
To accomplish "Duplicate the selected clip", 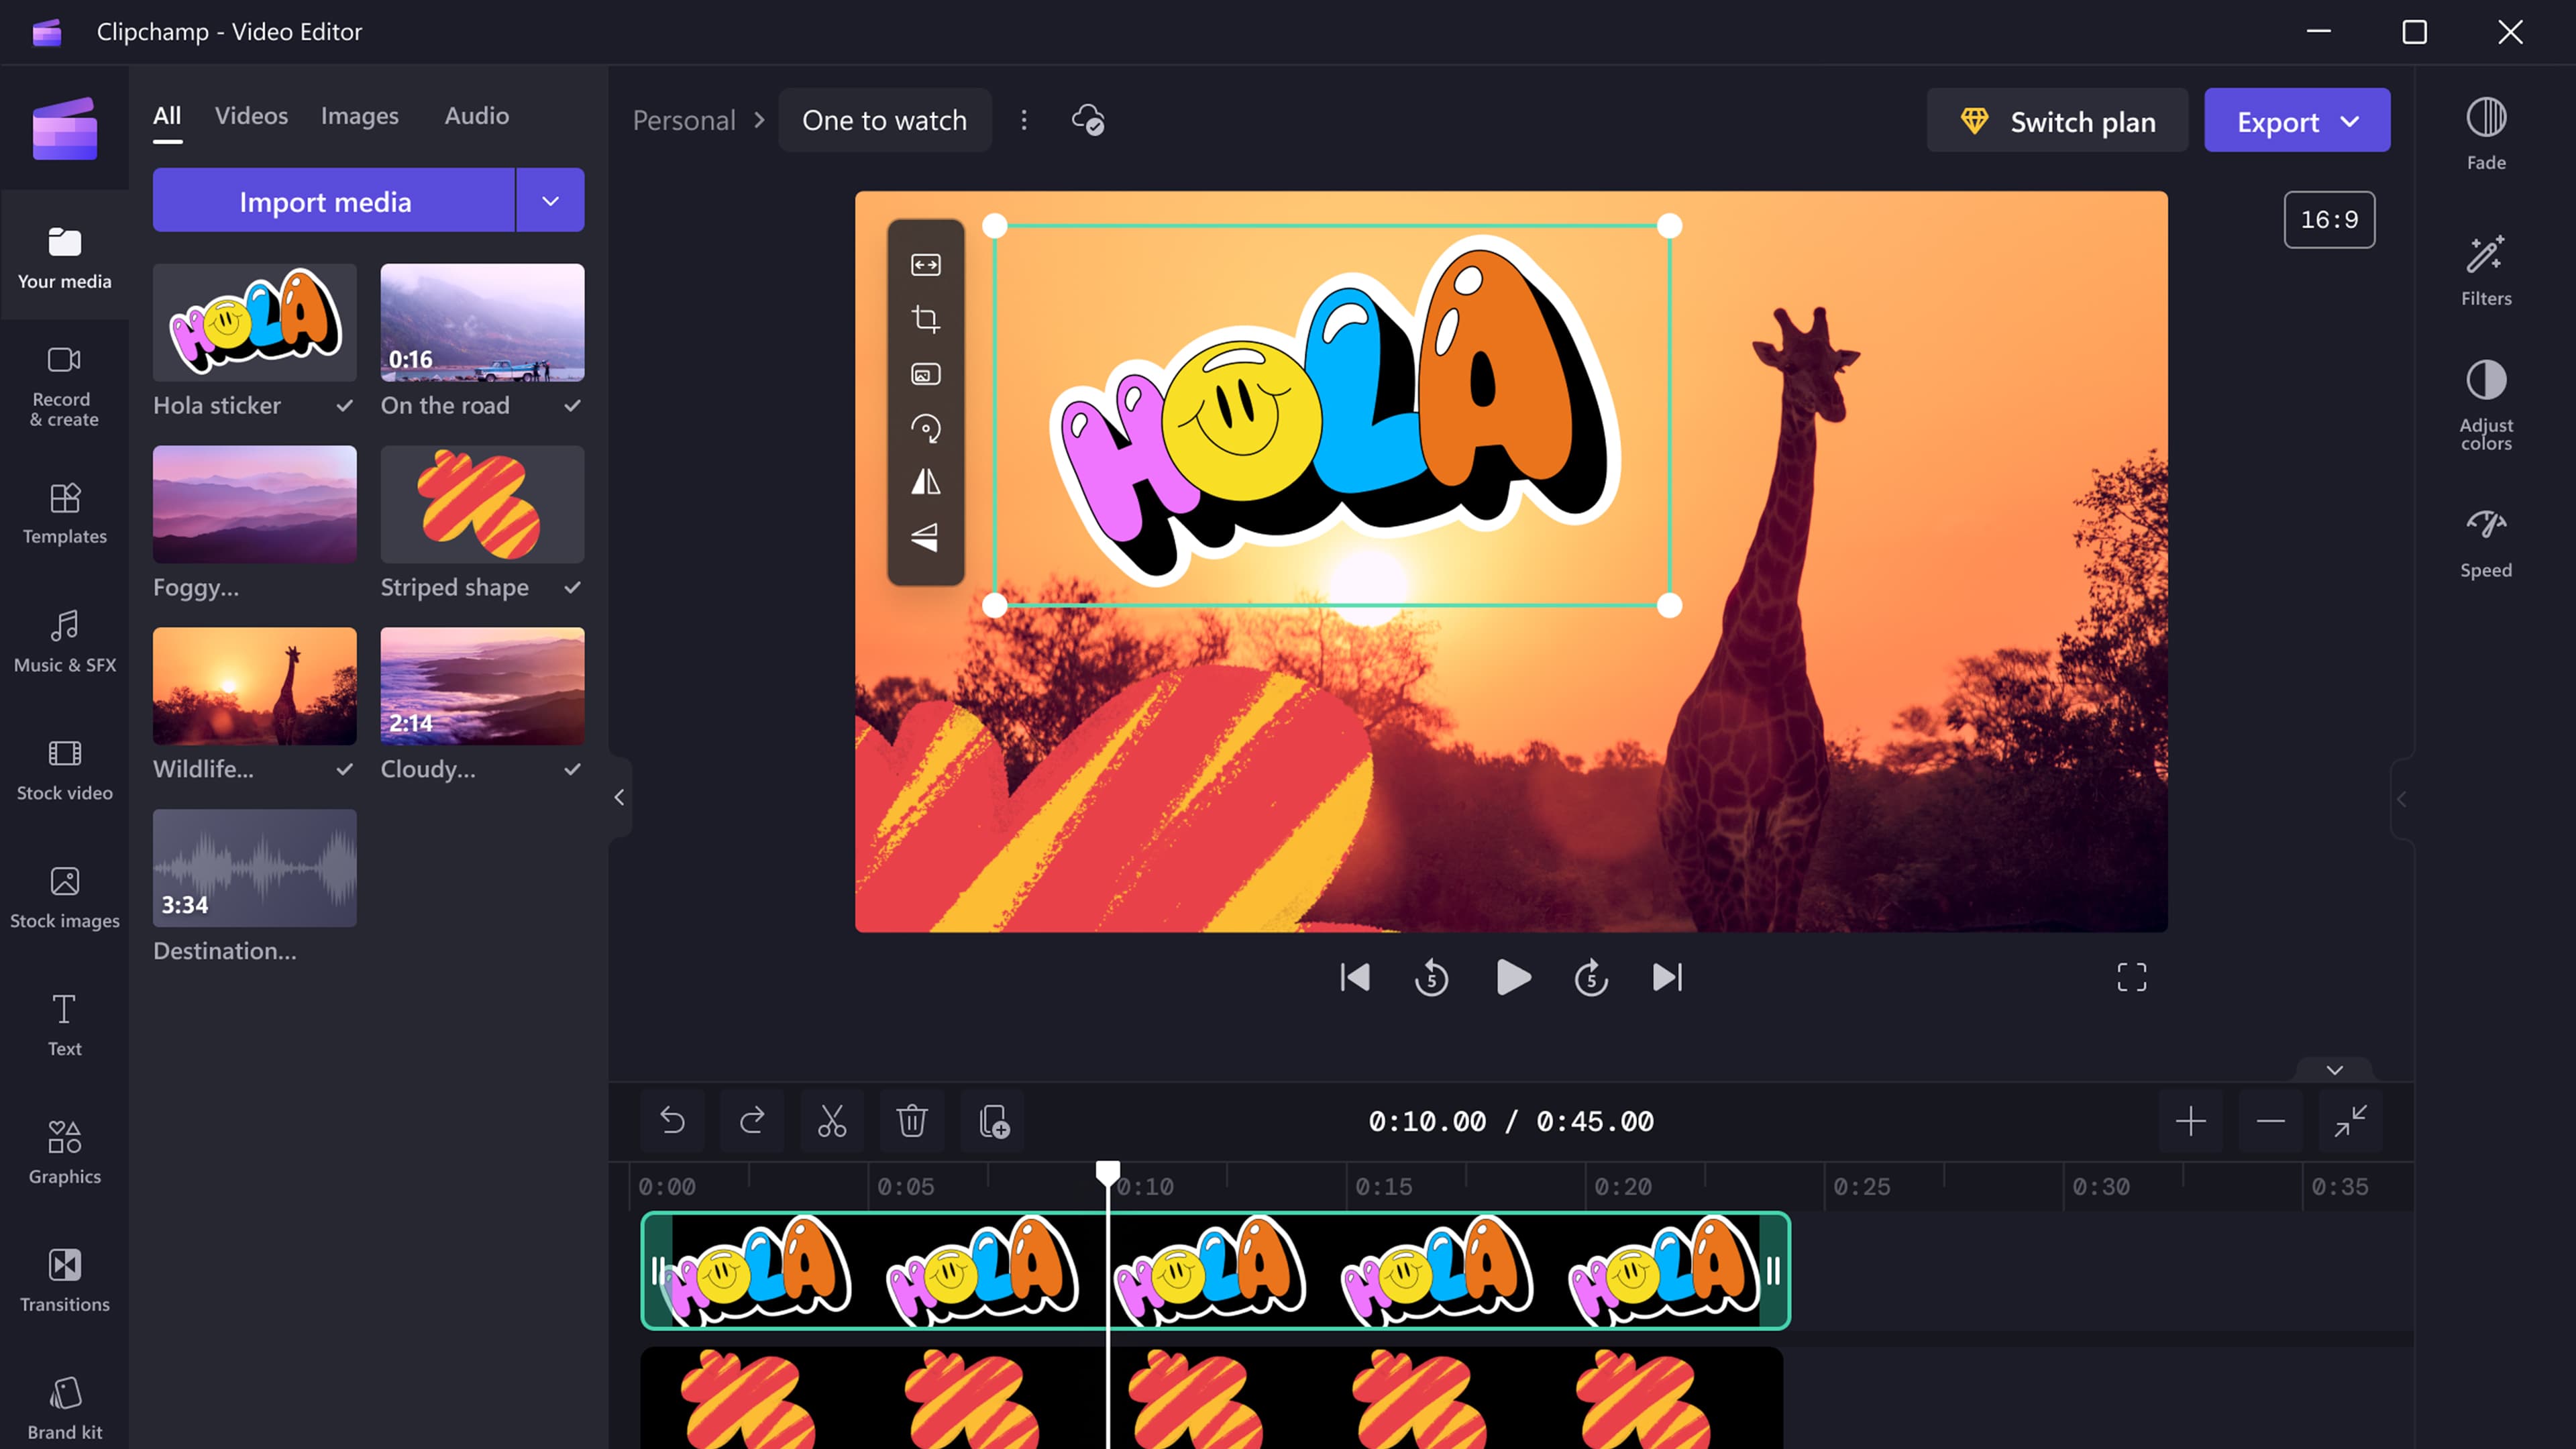I will point(993,1121).
